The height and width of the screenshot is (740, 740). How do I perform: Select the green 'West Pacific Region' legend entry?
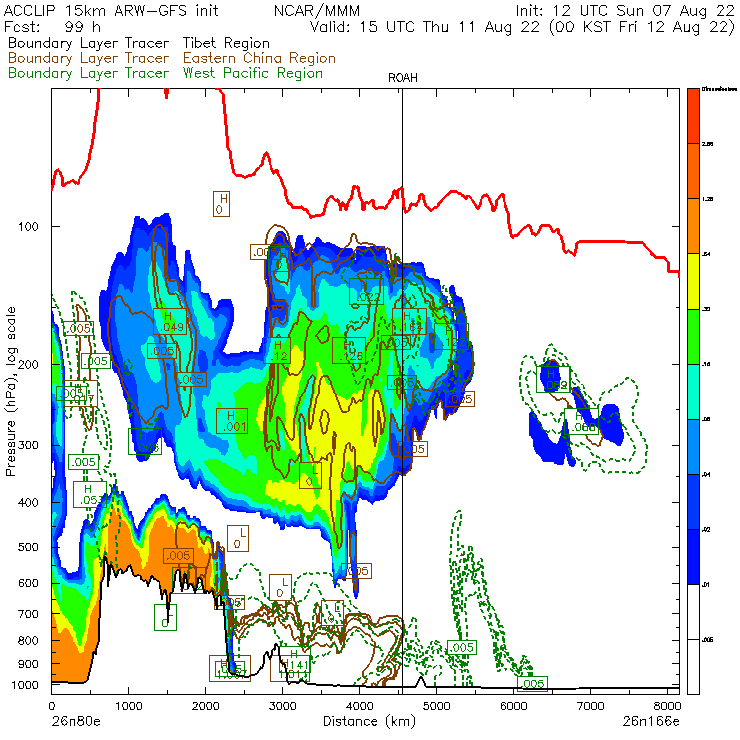253,73
